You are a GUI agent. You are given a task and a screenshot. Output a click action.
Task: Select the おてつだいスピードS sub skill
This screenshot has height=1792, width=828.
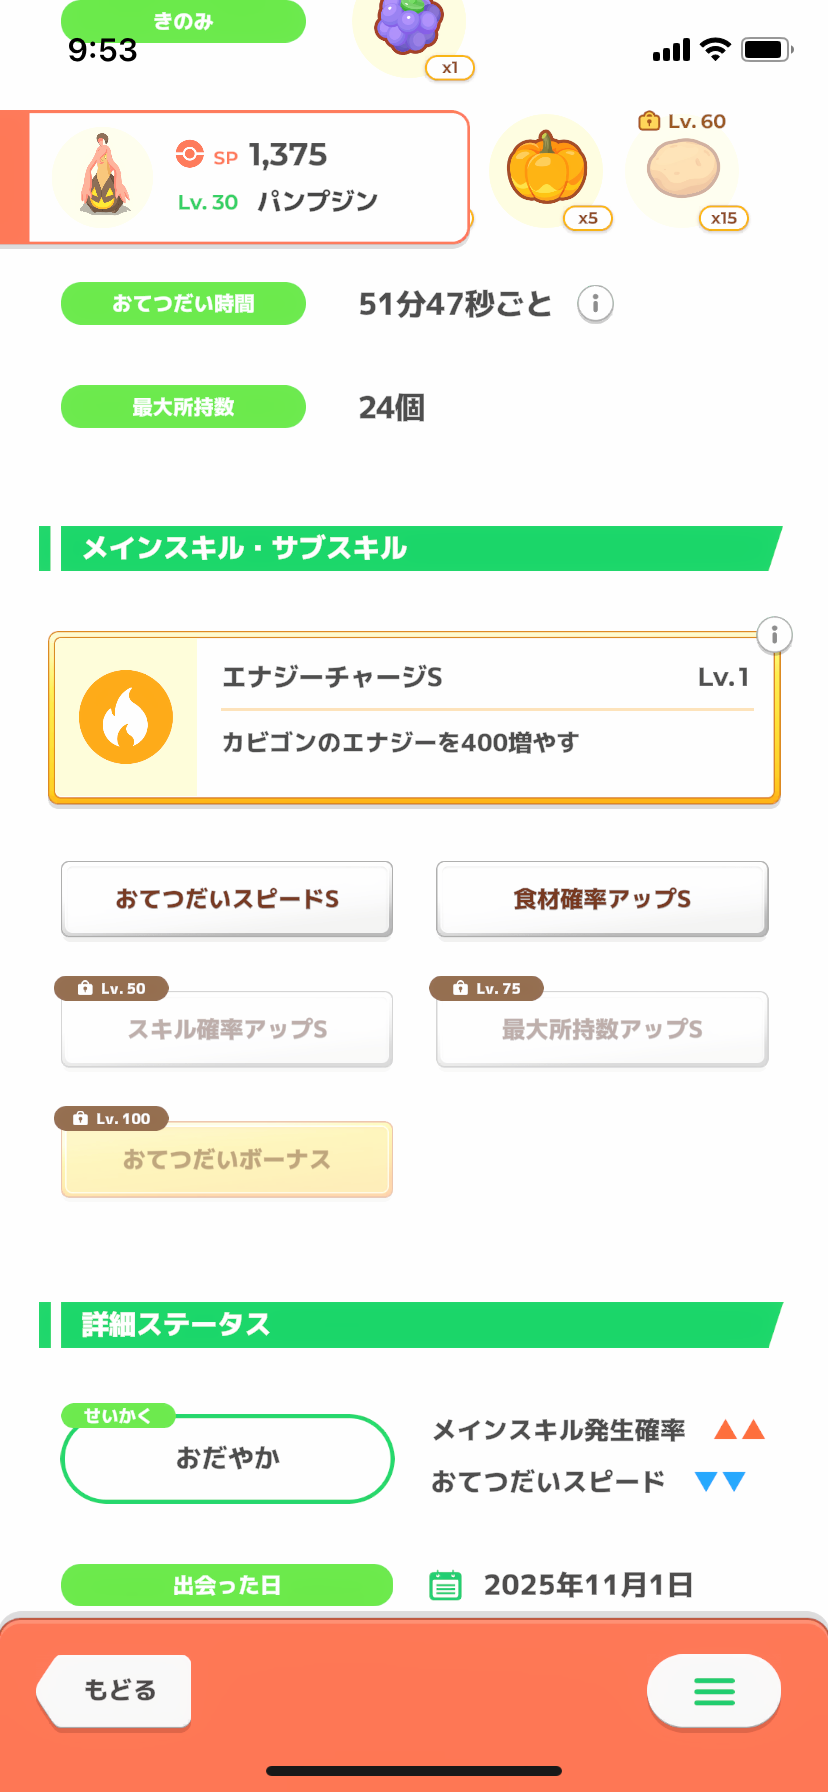[227, 899]
